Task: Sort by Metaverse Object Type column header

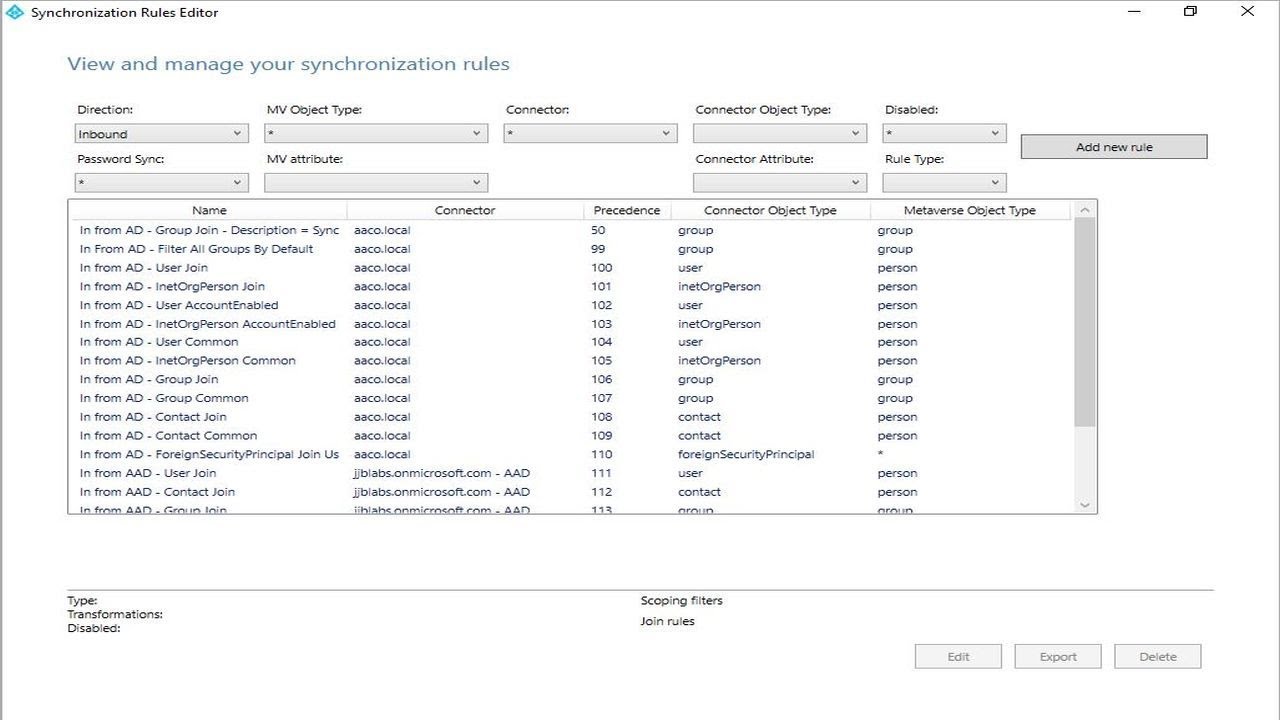Action: click(x=970, y=211)
